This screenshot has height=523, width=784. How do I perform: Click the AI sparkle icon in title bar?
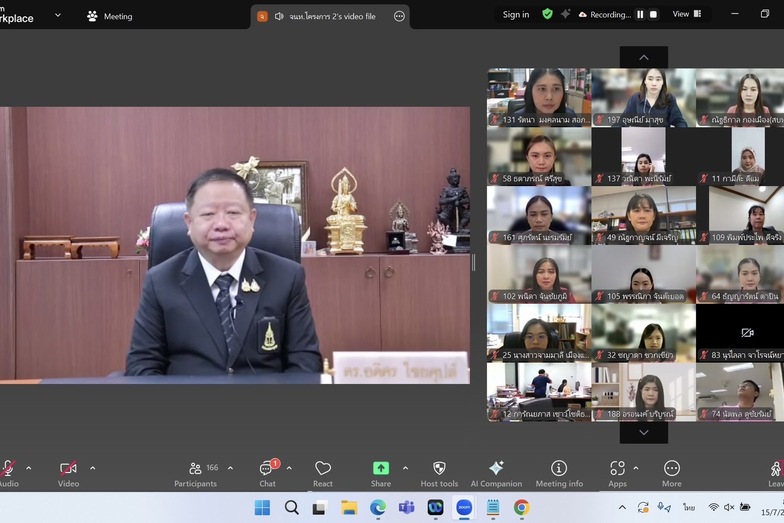(566, 14)
